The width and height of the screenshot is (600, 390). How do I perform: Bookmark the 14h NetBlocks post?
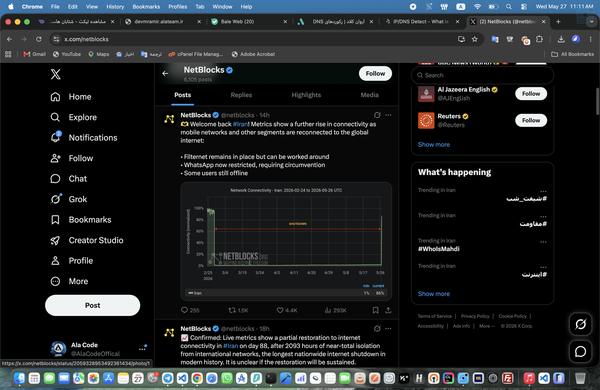pos(376,310)
